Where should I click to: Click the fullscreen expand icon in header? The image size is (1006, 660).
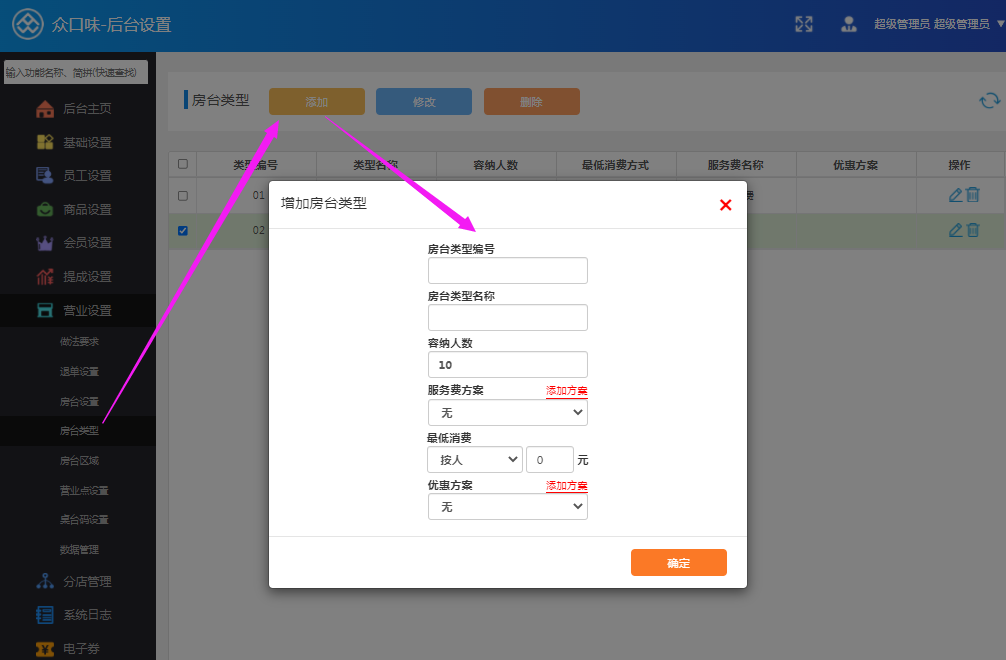pyautogui.click(x=803, y=24)
